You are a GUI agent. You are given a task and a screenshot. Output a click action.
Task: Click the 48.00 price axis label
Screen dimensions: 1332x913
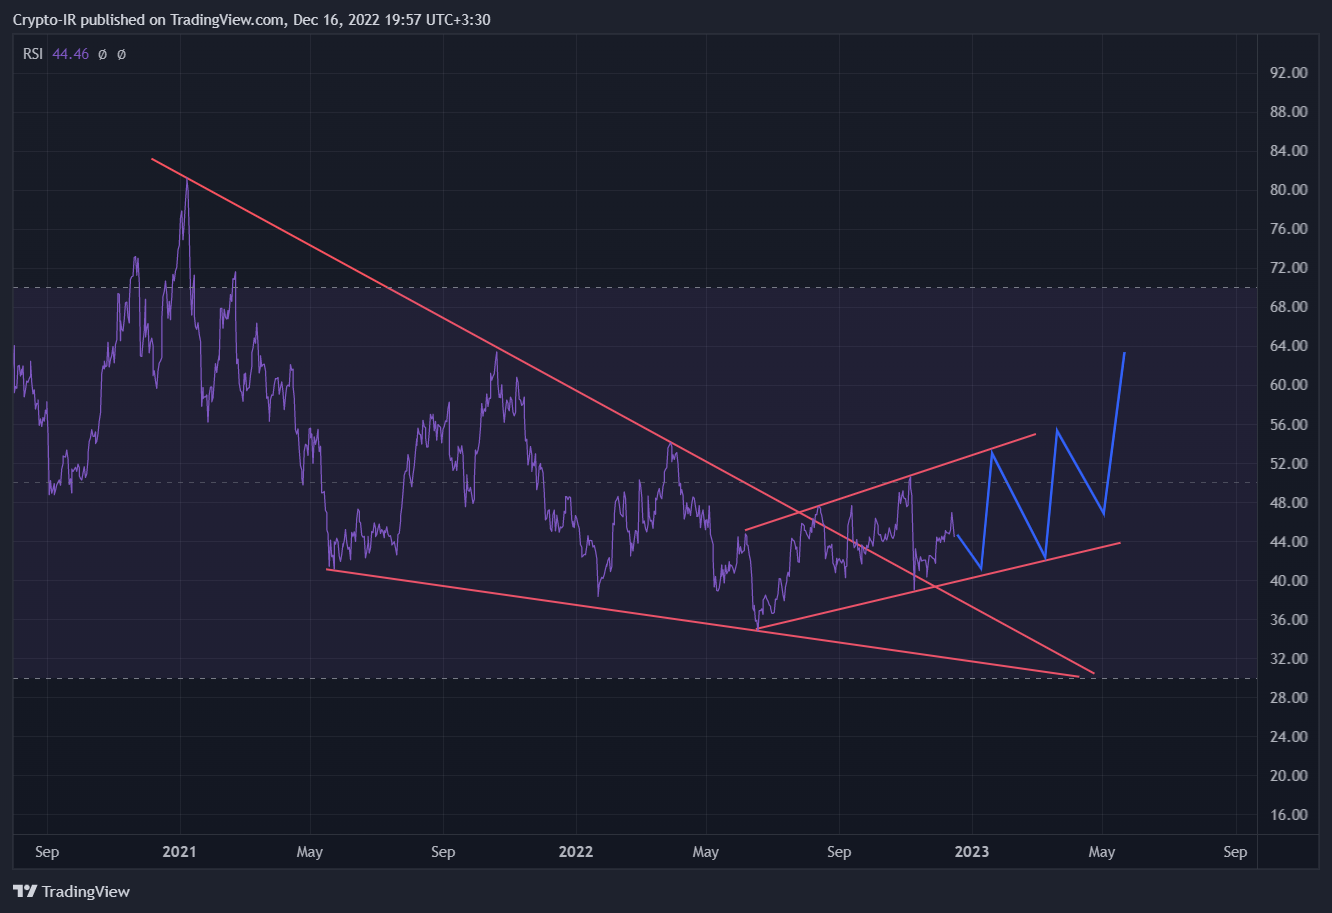tap(1287, 503)
